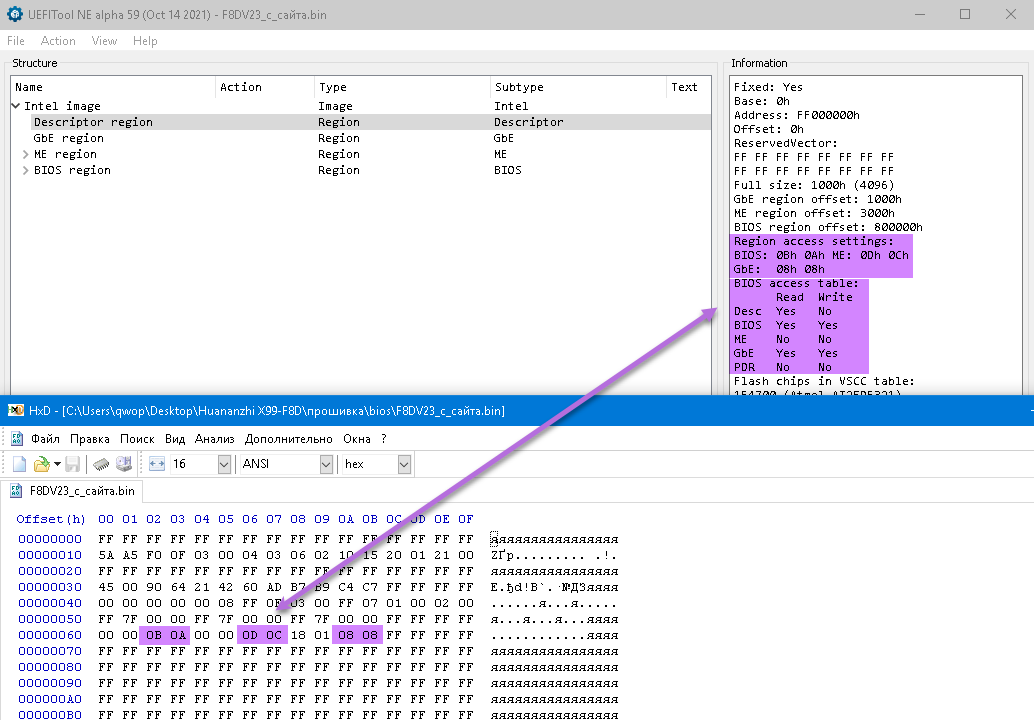Open UEFITool Help menu
1034x720 pixels.
(x=145, y=41)
